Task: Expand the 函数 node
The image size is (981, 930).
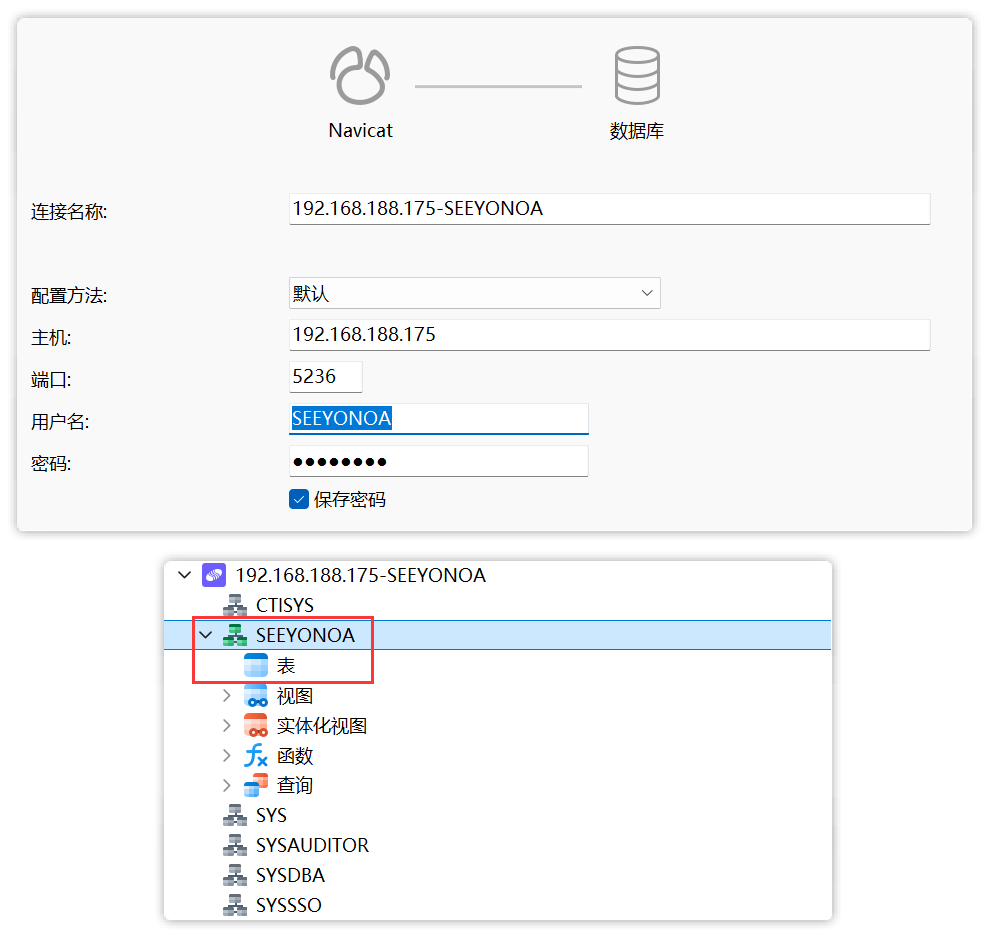Action: (x=226, y=755)
